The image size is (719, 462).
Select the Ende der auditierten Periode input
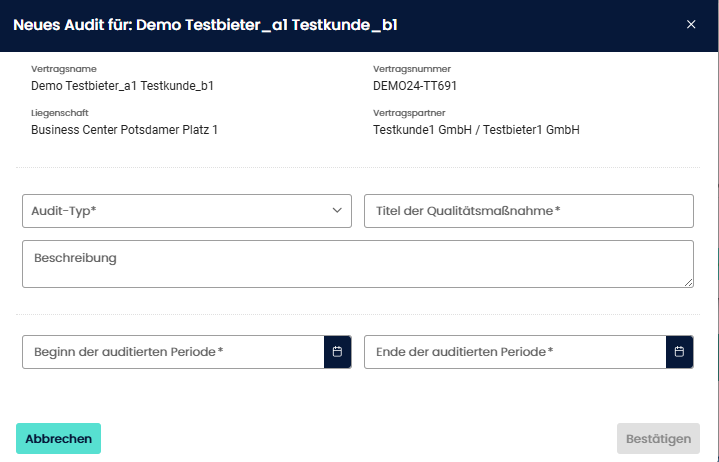click(x=514, y=352)
